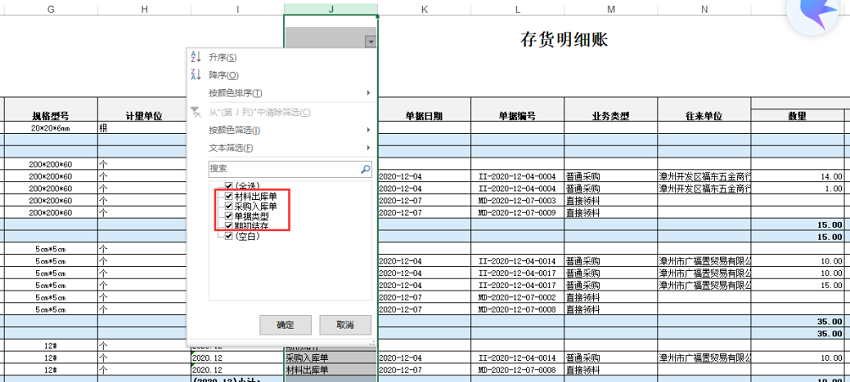Select column G header
Viewport: 850px width, 382px height.
tap(51, 9)
